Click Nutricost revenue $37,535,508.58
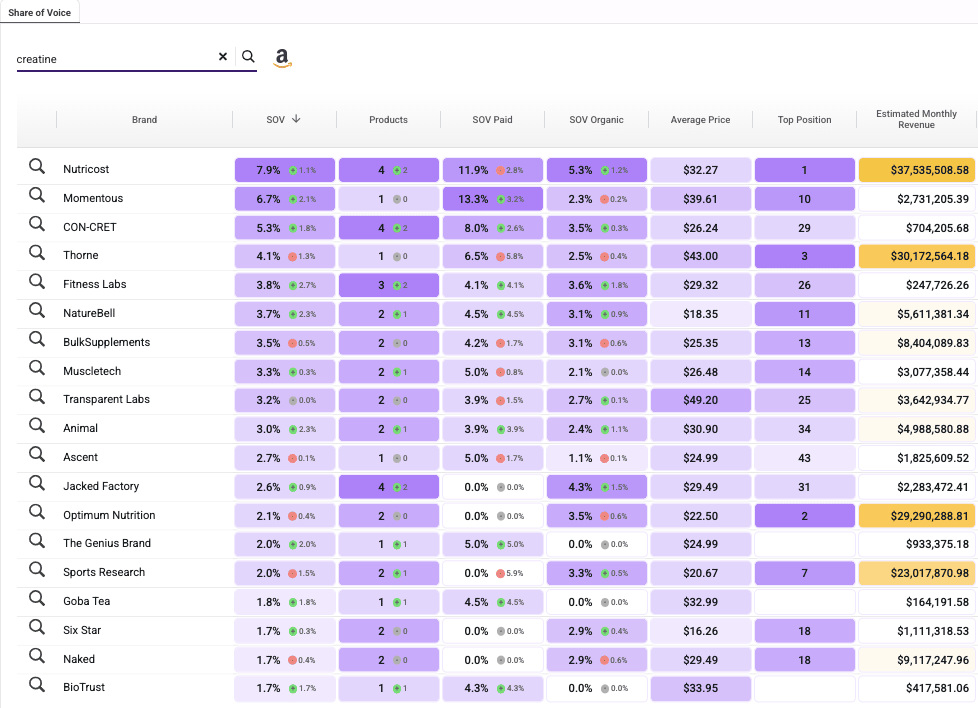 coord(917,170)
